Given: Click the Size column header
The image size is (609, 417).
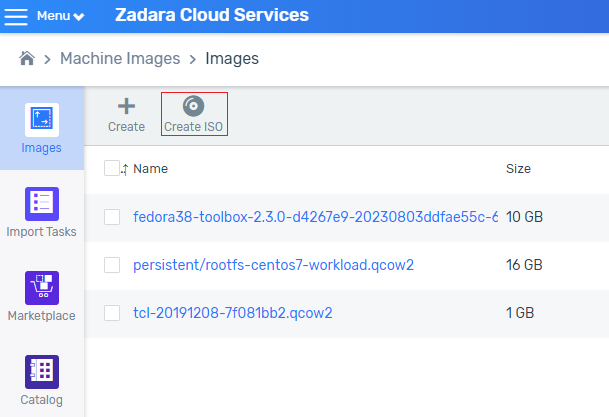Looking at the screenshot, I should click(x=518, y=169).
